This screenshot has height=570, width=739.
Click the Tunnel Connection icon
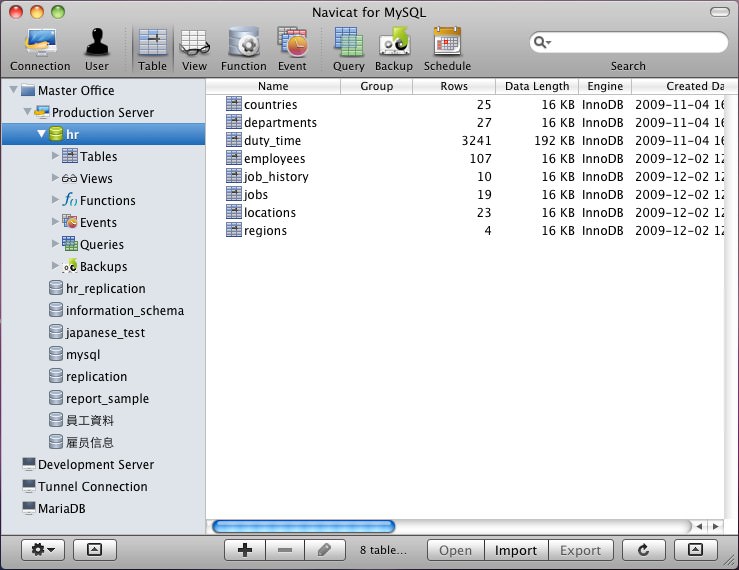[x=29, y=486]
